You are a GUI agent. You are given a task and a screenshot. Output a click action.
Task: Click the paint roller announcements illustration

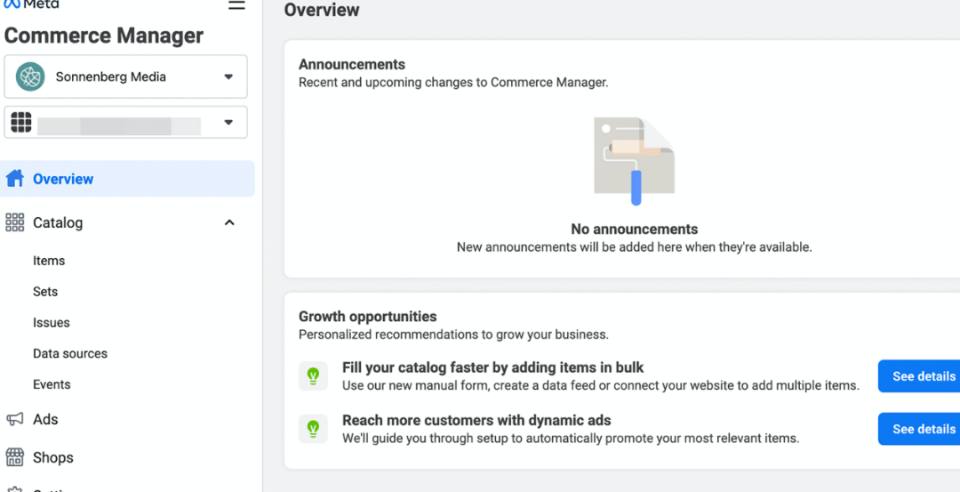(x=634, y=162)
